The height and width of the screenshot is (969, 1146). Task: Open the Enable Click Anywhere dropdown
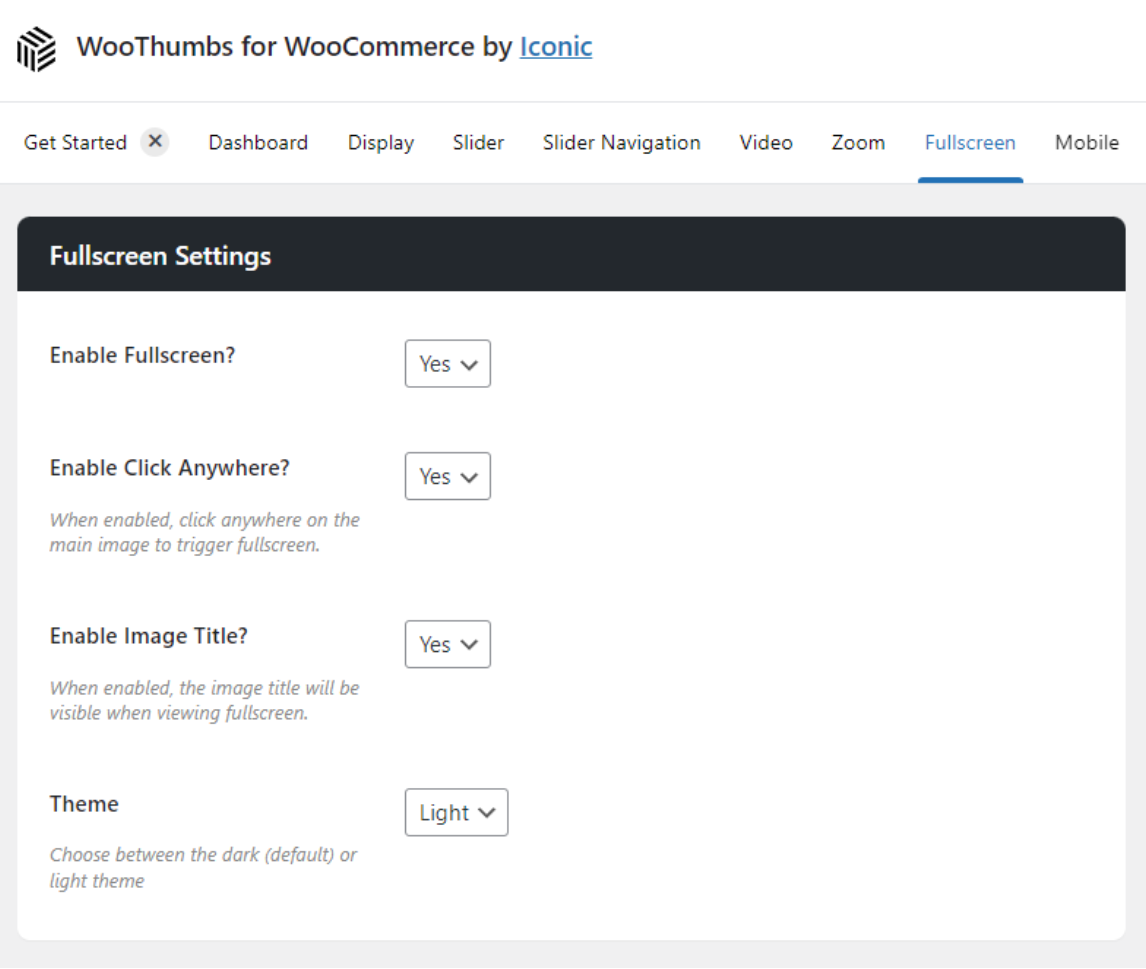pyautogui.click(x=447, y=476)
